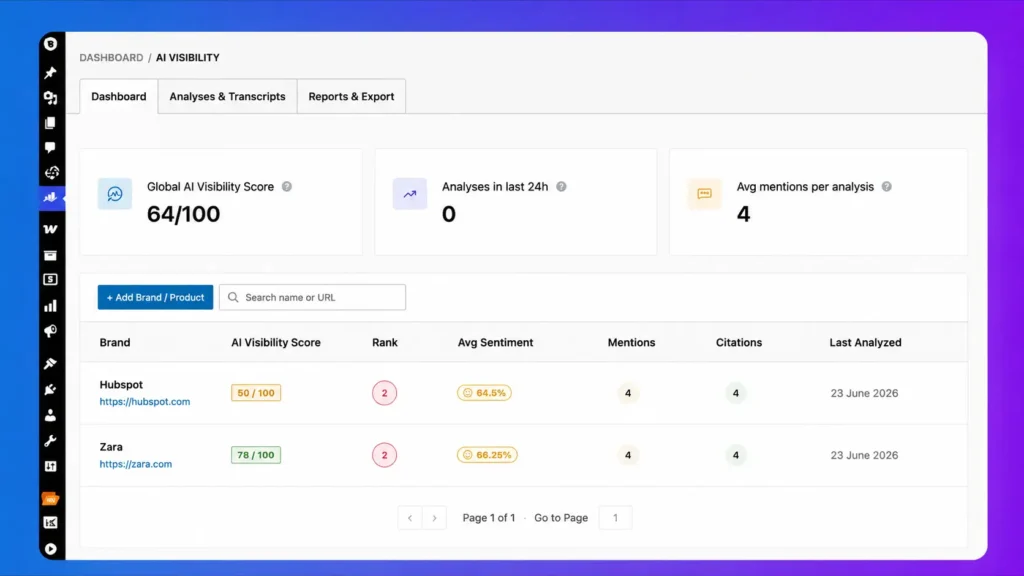Screen dimensions: 1024x576
Task: Click the Mentions column header
Action: tap(632, 342)
